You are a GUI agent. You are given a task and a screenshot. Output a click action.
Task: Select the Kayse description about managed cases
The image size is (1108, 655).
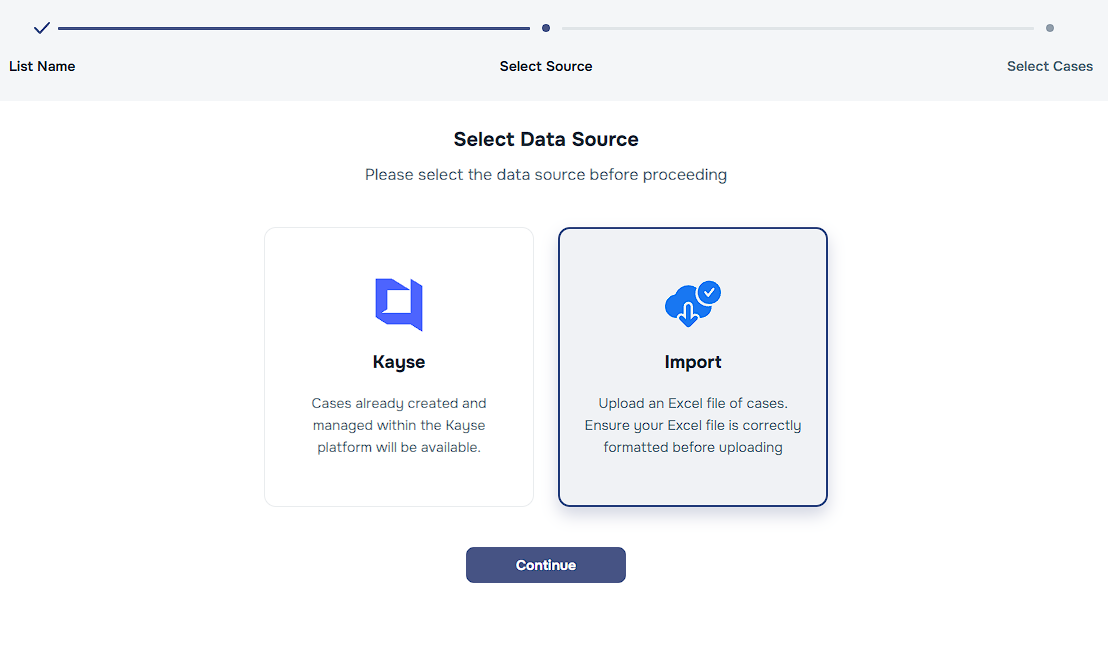399,425
